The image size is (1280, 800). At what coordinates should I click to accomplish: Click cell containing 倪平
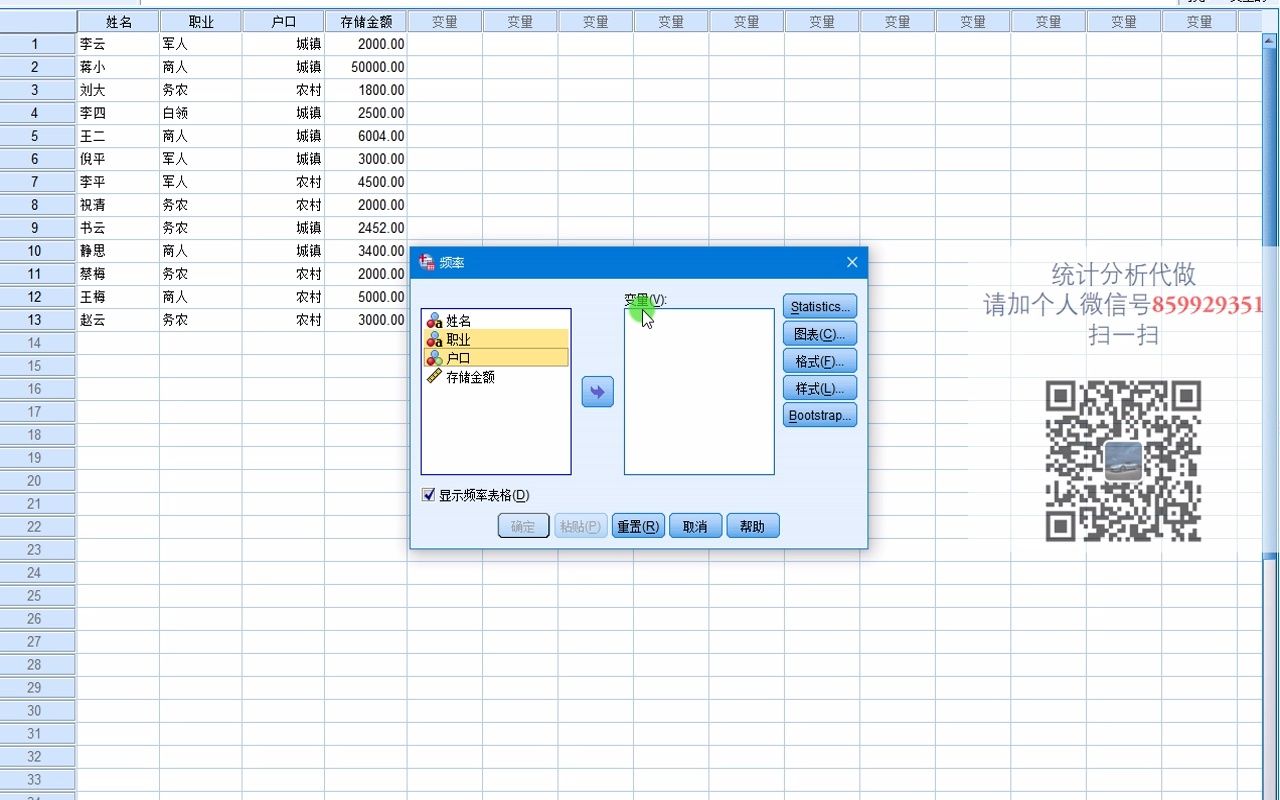118,159
